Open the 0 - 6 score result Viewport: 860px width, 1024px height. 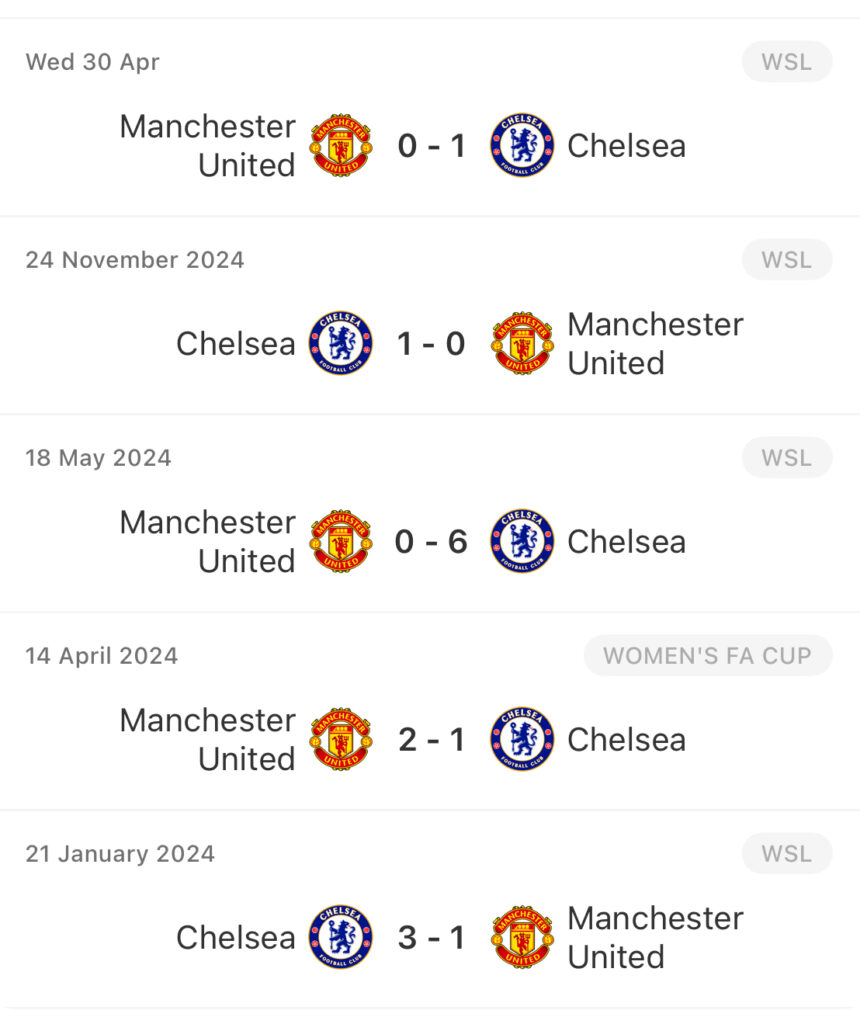pyautogui.click(x=431, y=541)
